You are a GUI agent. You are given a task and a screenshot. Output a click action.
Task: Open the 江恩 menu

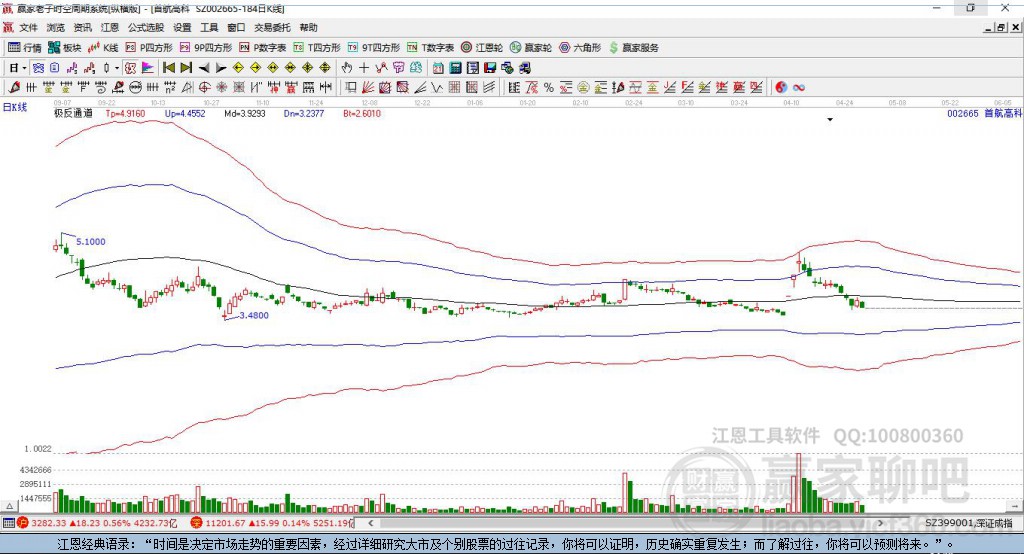point(110,27)
